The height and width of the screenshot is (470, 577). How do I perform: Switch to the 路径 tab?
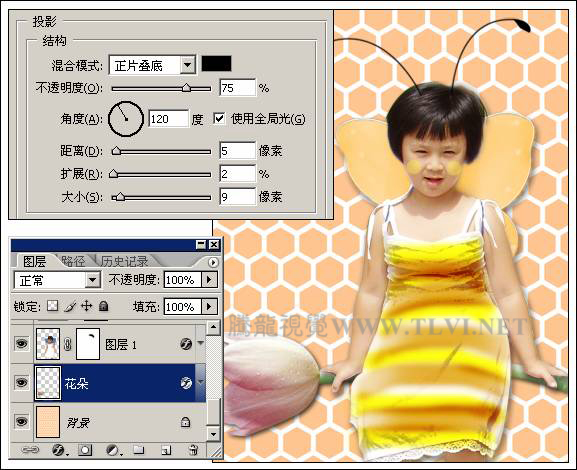[x=73, y=261]
